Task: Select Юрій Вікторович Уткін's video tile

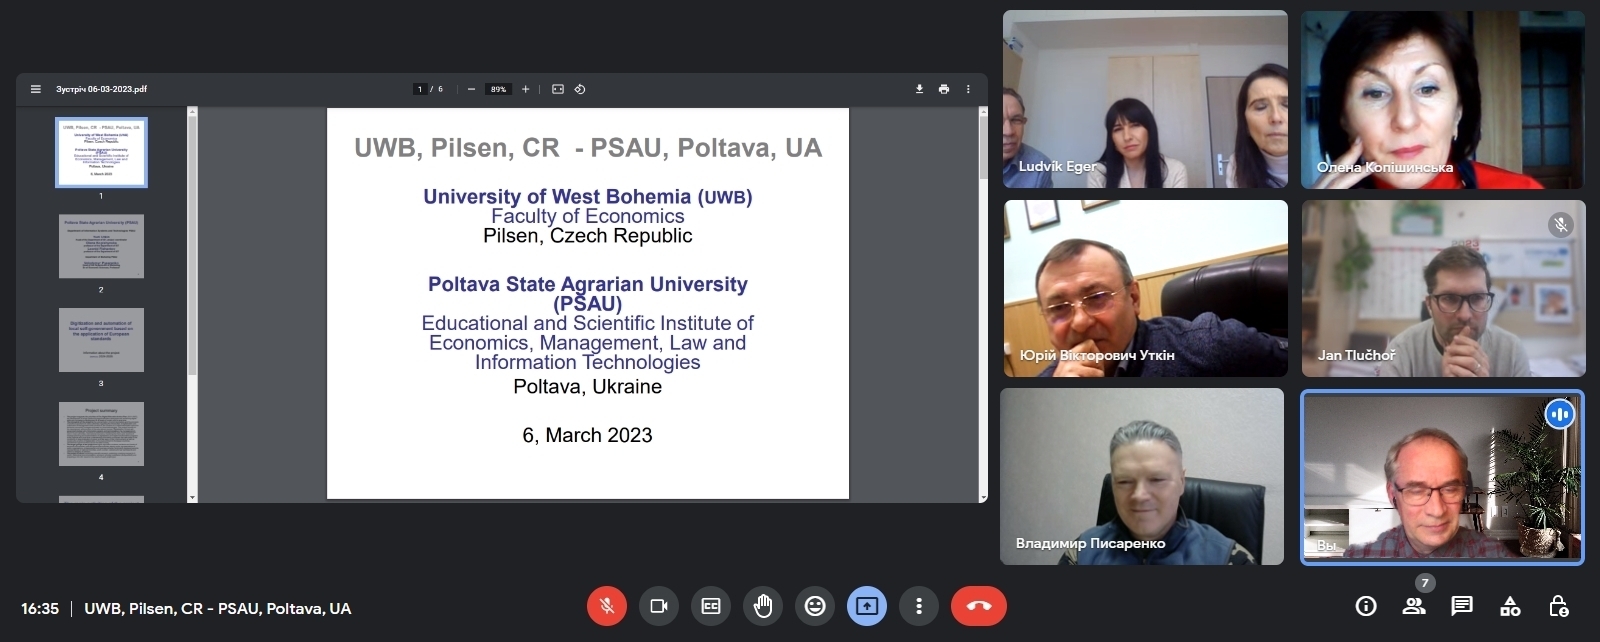Action: click(1146, 288)
